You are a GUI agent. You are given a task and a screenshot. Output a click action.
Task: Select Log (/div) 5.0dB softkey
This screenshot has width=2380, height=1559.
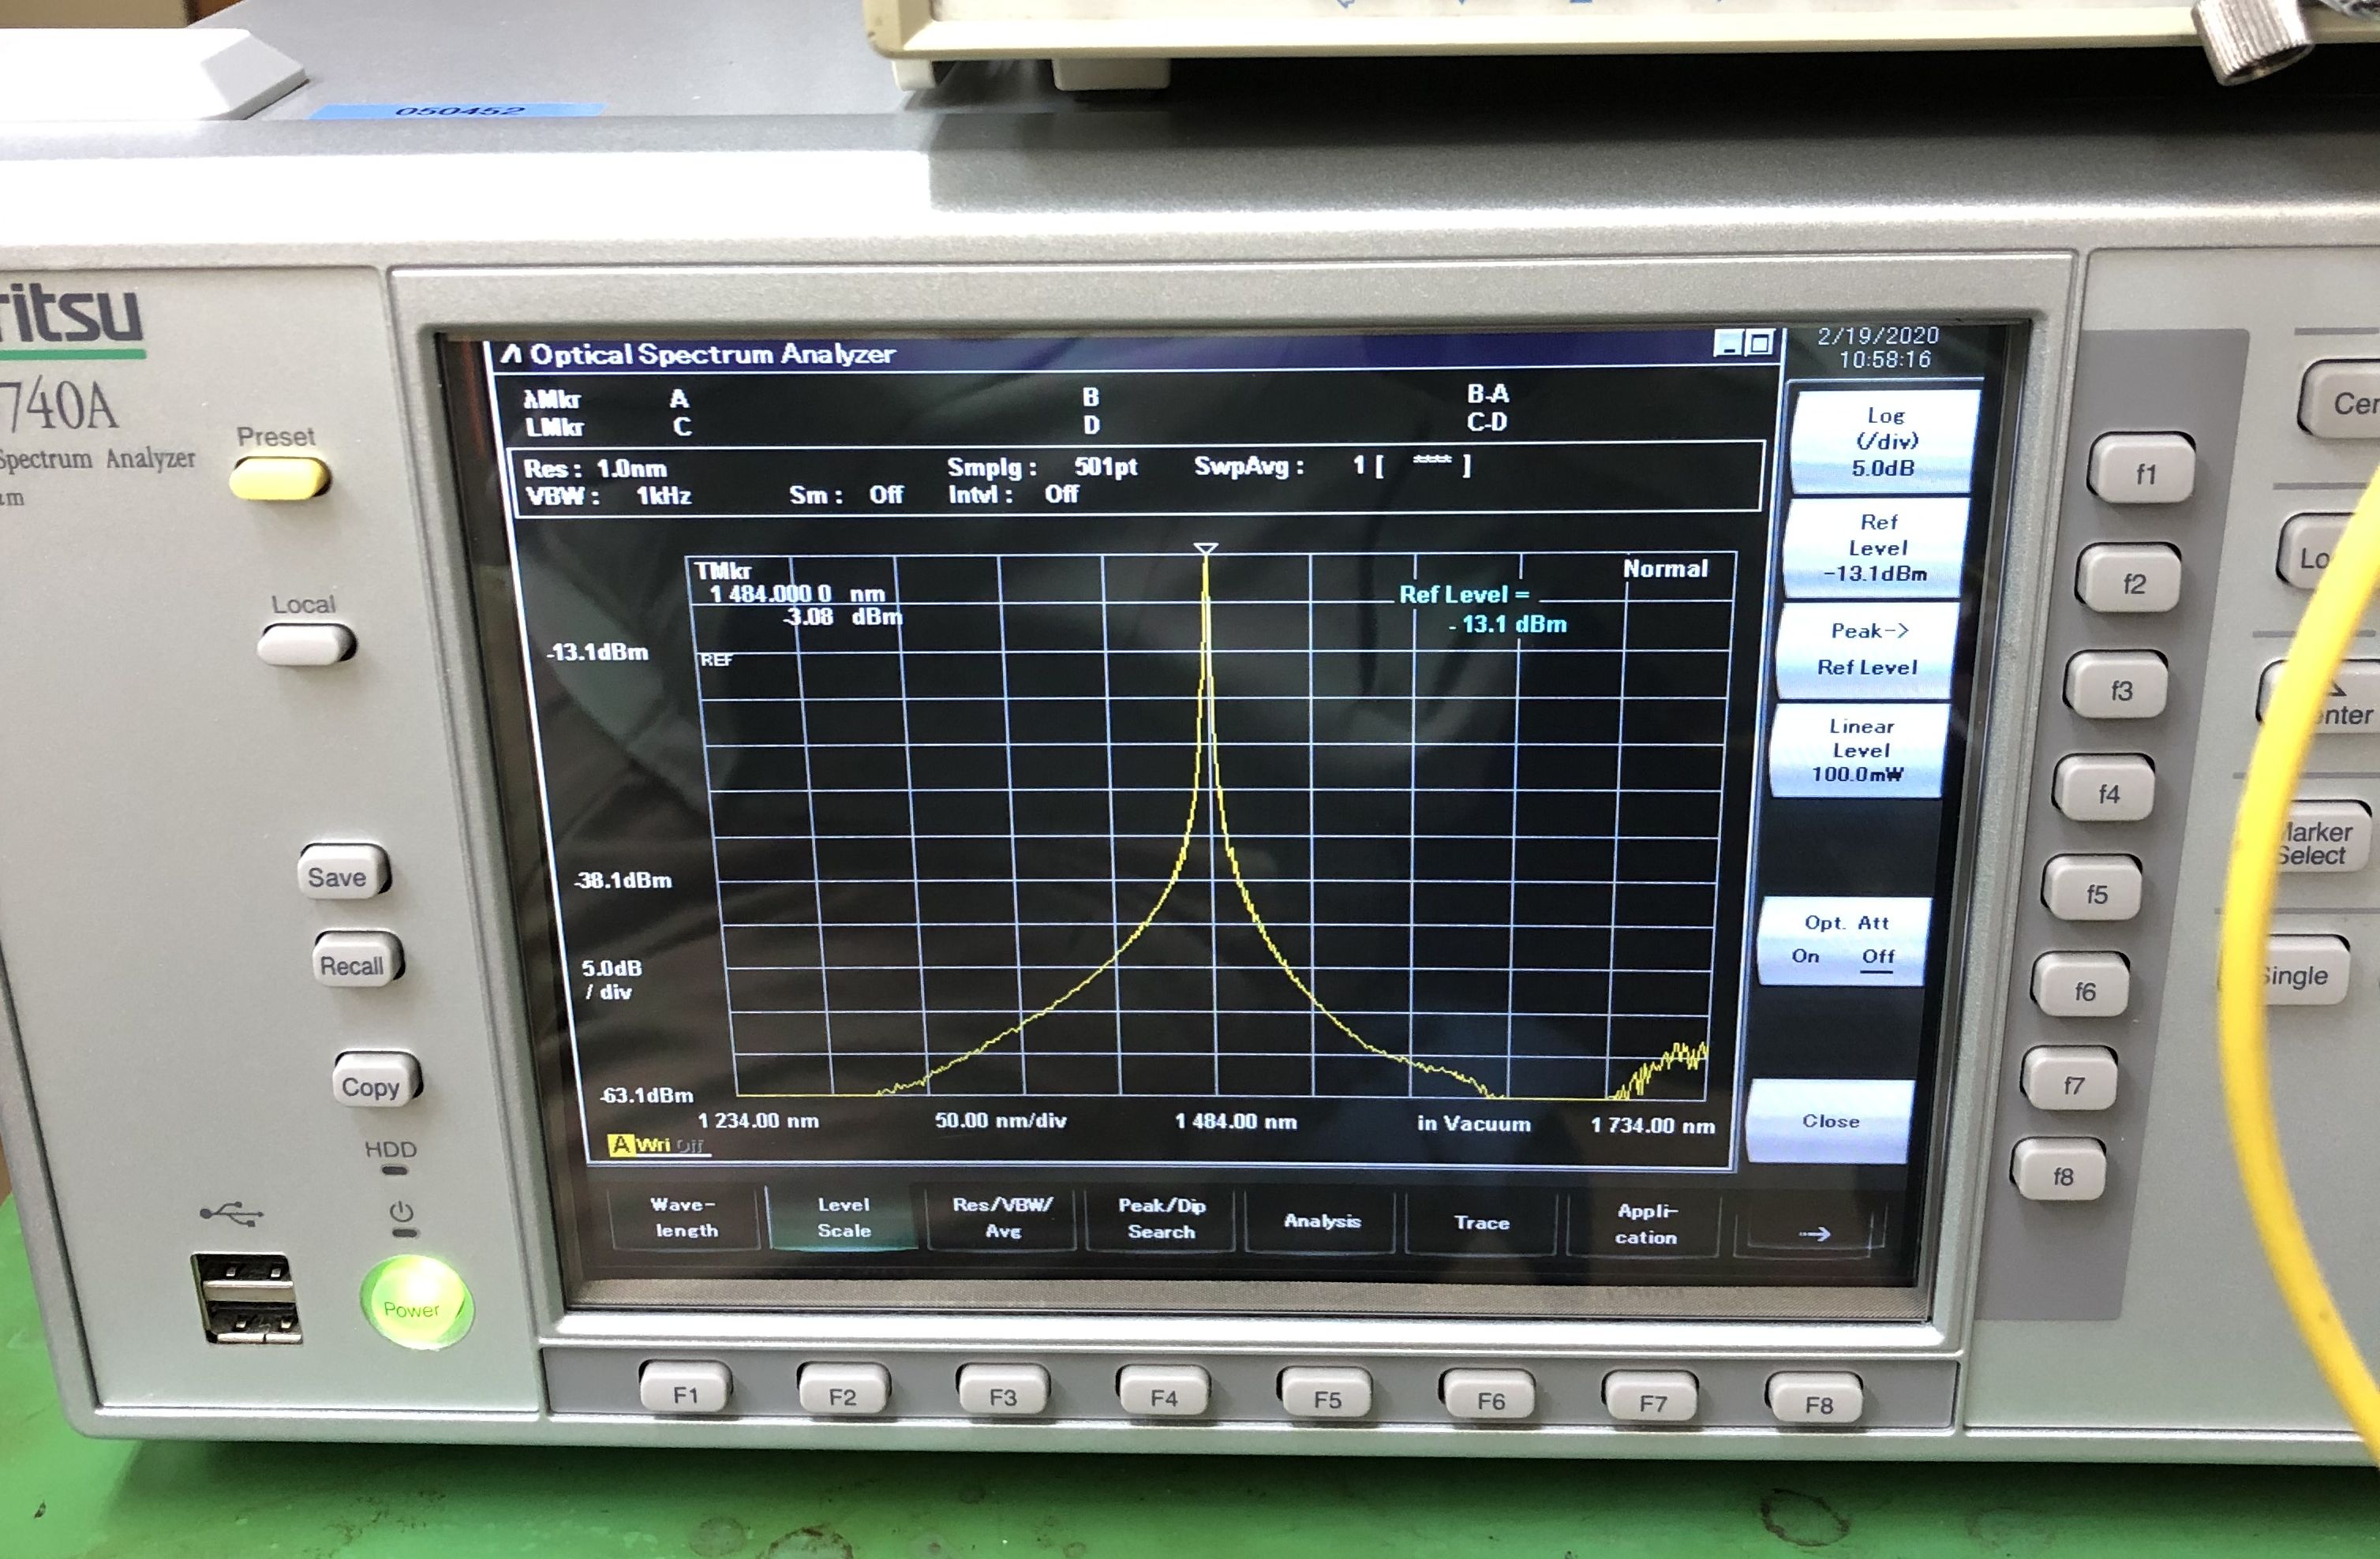[x=1884, y=441]
